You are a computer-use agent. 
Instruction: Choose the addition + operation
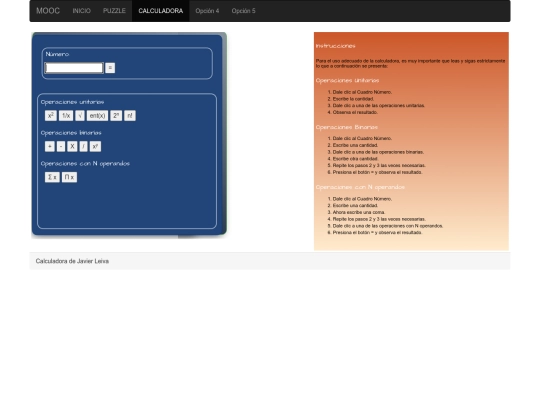(50, 146)
